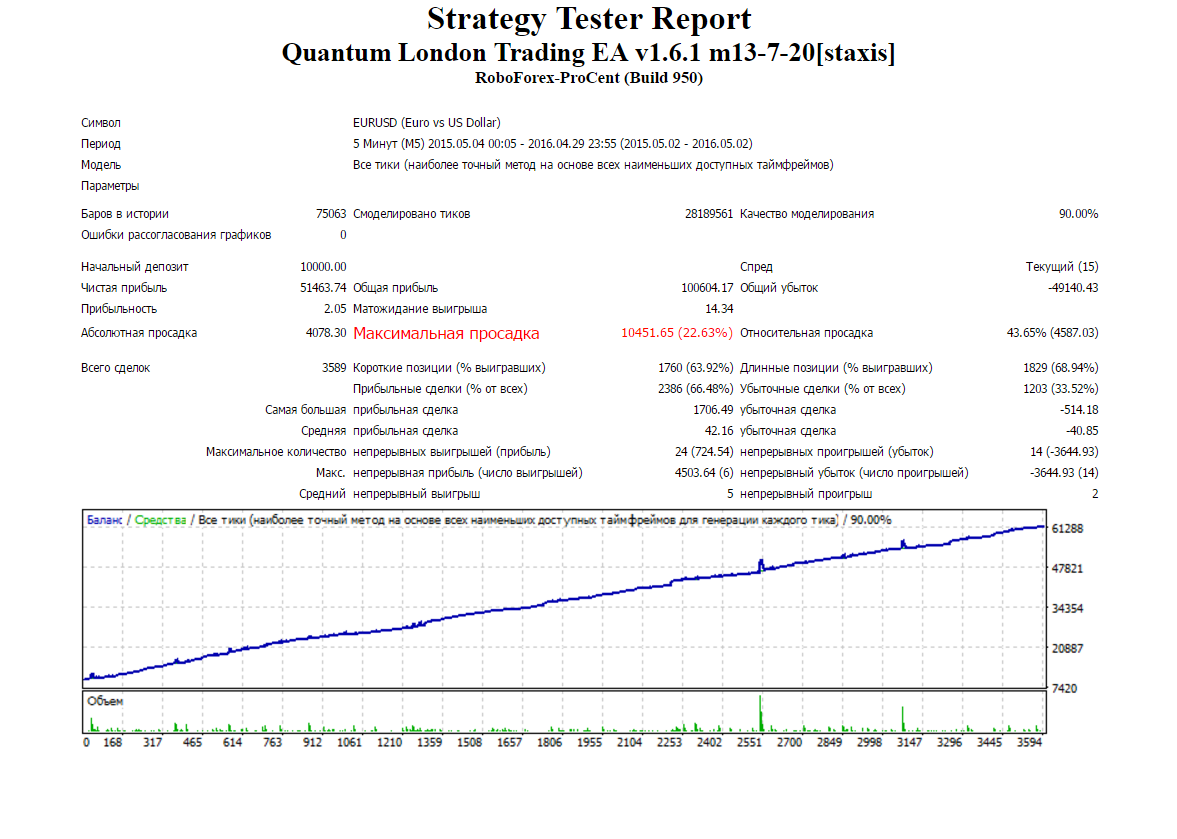
Task: Select red value 10451.65 (22.63%)
Action: pyautogui.click(x=676, y=333)
